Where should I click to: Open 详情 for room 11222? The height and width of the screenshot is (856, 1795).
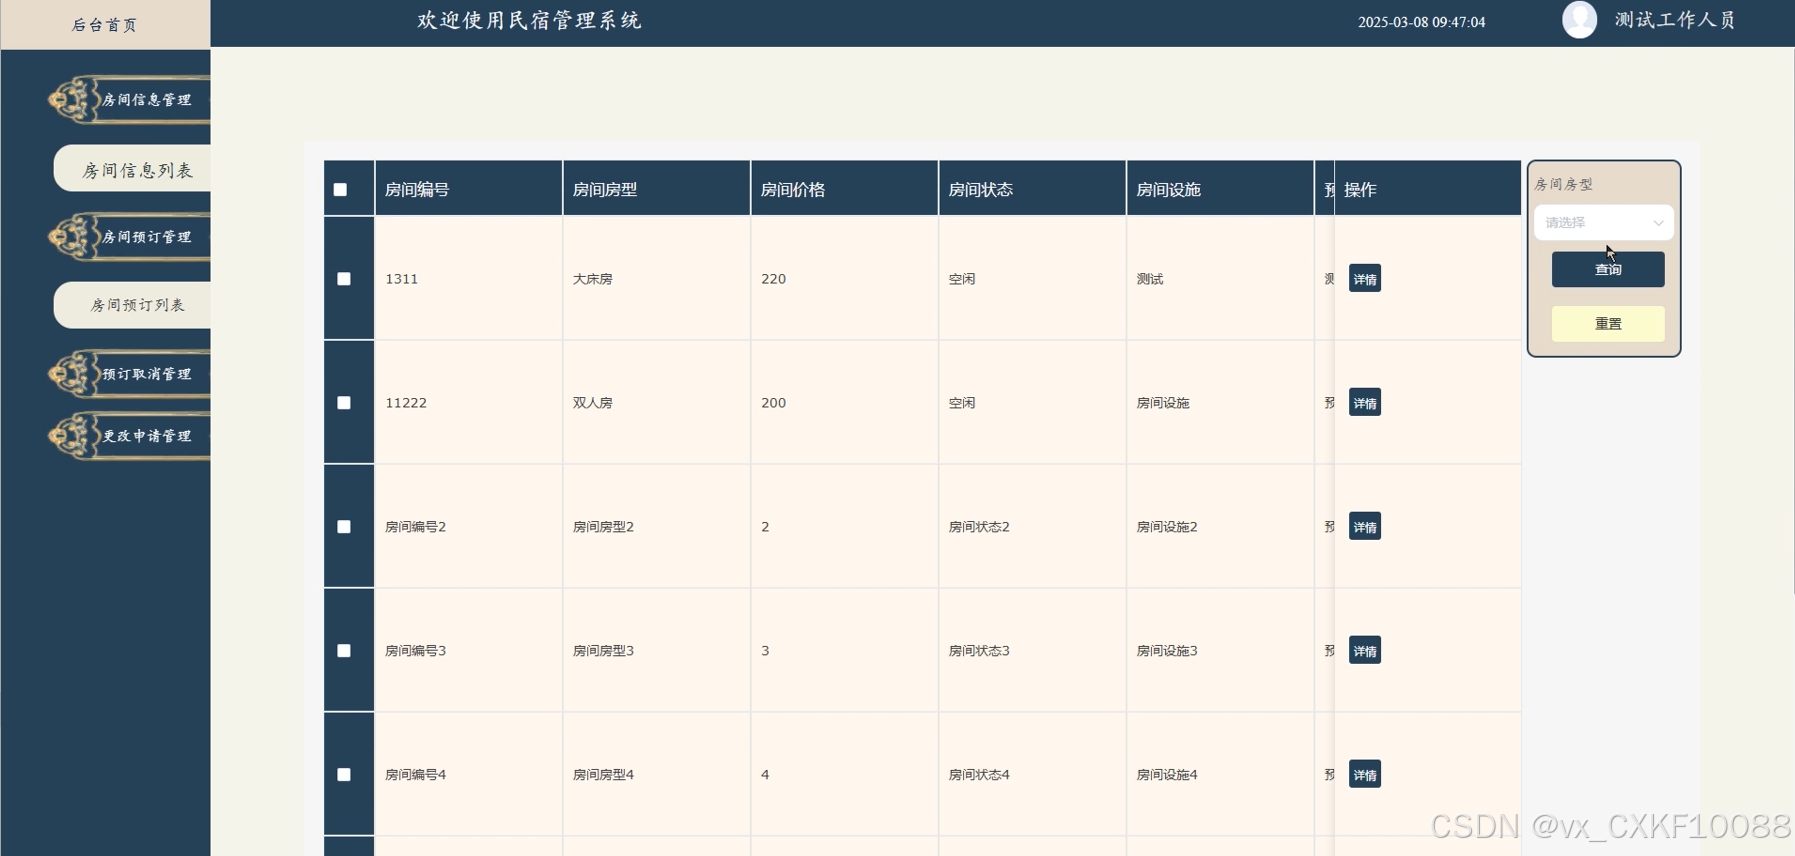[x=1365, y=403]
